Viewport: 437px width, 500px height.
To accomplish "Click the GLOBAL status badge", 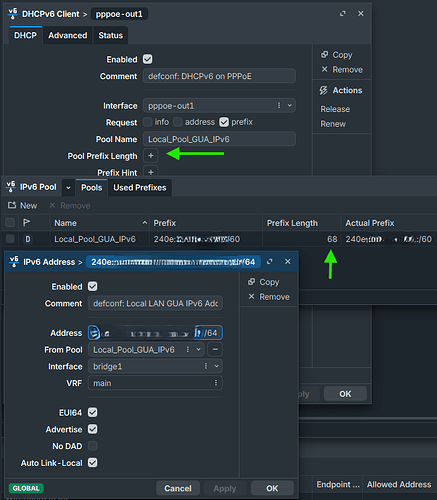I will pyautogui.click(x=26, y=488).
